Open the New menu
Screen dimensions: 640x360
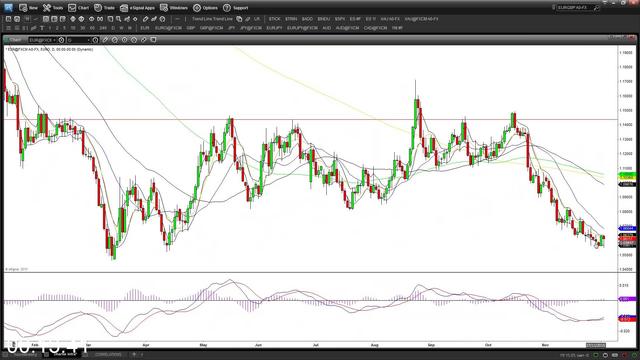(x=28, y=8)
